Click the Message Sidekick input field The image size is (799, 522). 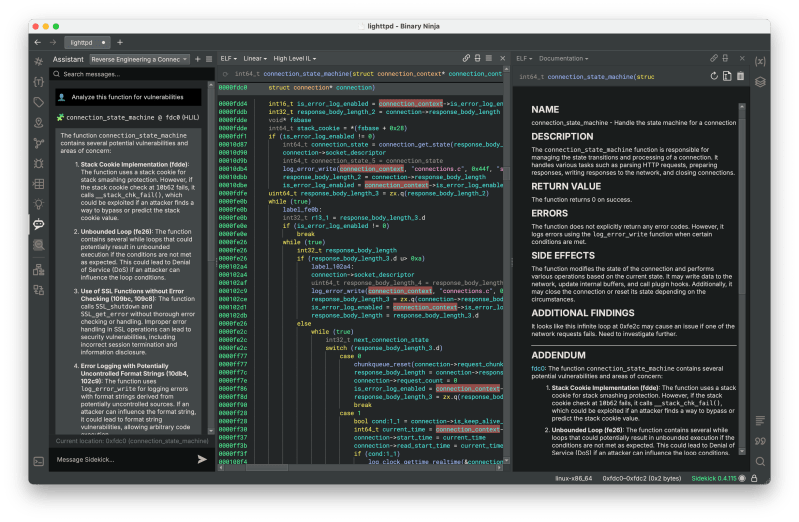tap(122, 460)
